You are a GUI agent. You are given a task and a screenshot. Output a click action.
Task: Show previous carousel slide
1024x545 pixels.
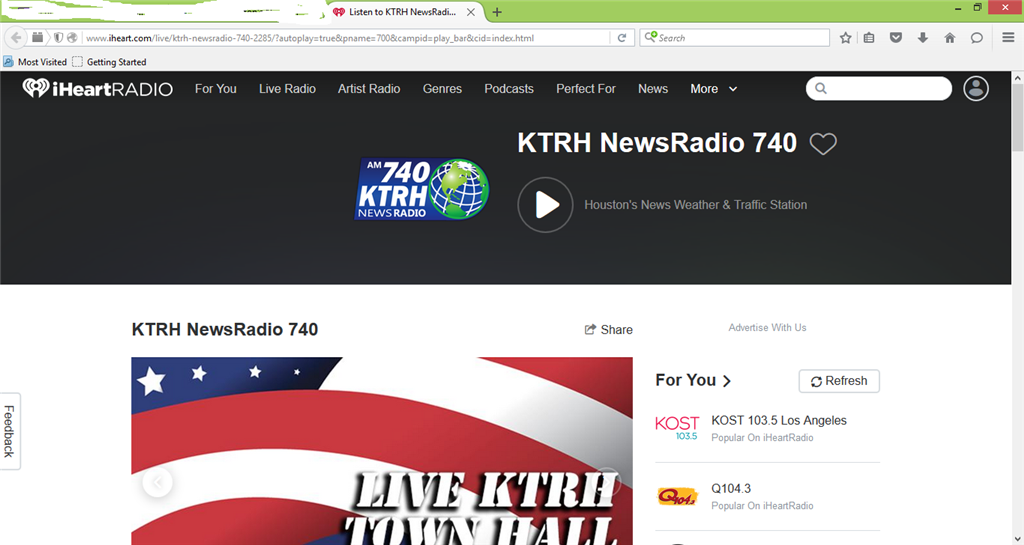click(x=157, y=482)
